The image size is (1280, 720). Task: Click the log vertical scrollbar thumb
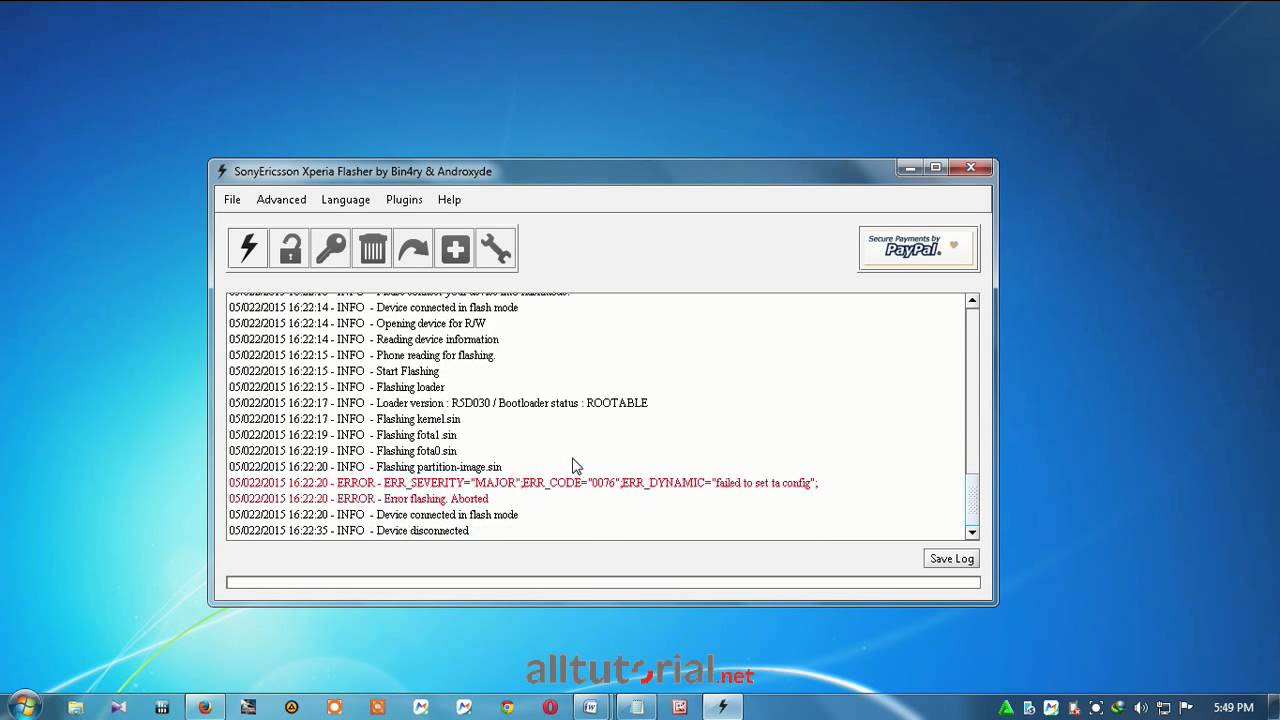[x=972, y=498]
